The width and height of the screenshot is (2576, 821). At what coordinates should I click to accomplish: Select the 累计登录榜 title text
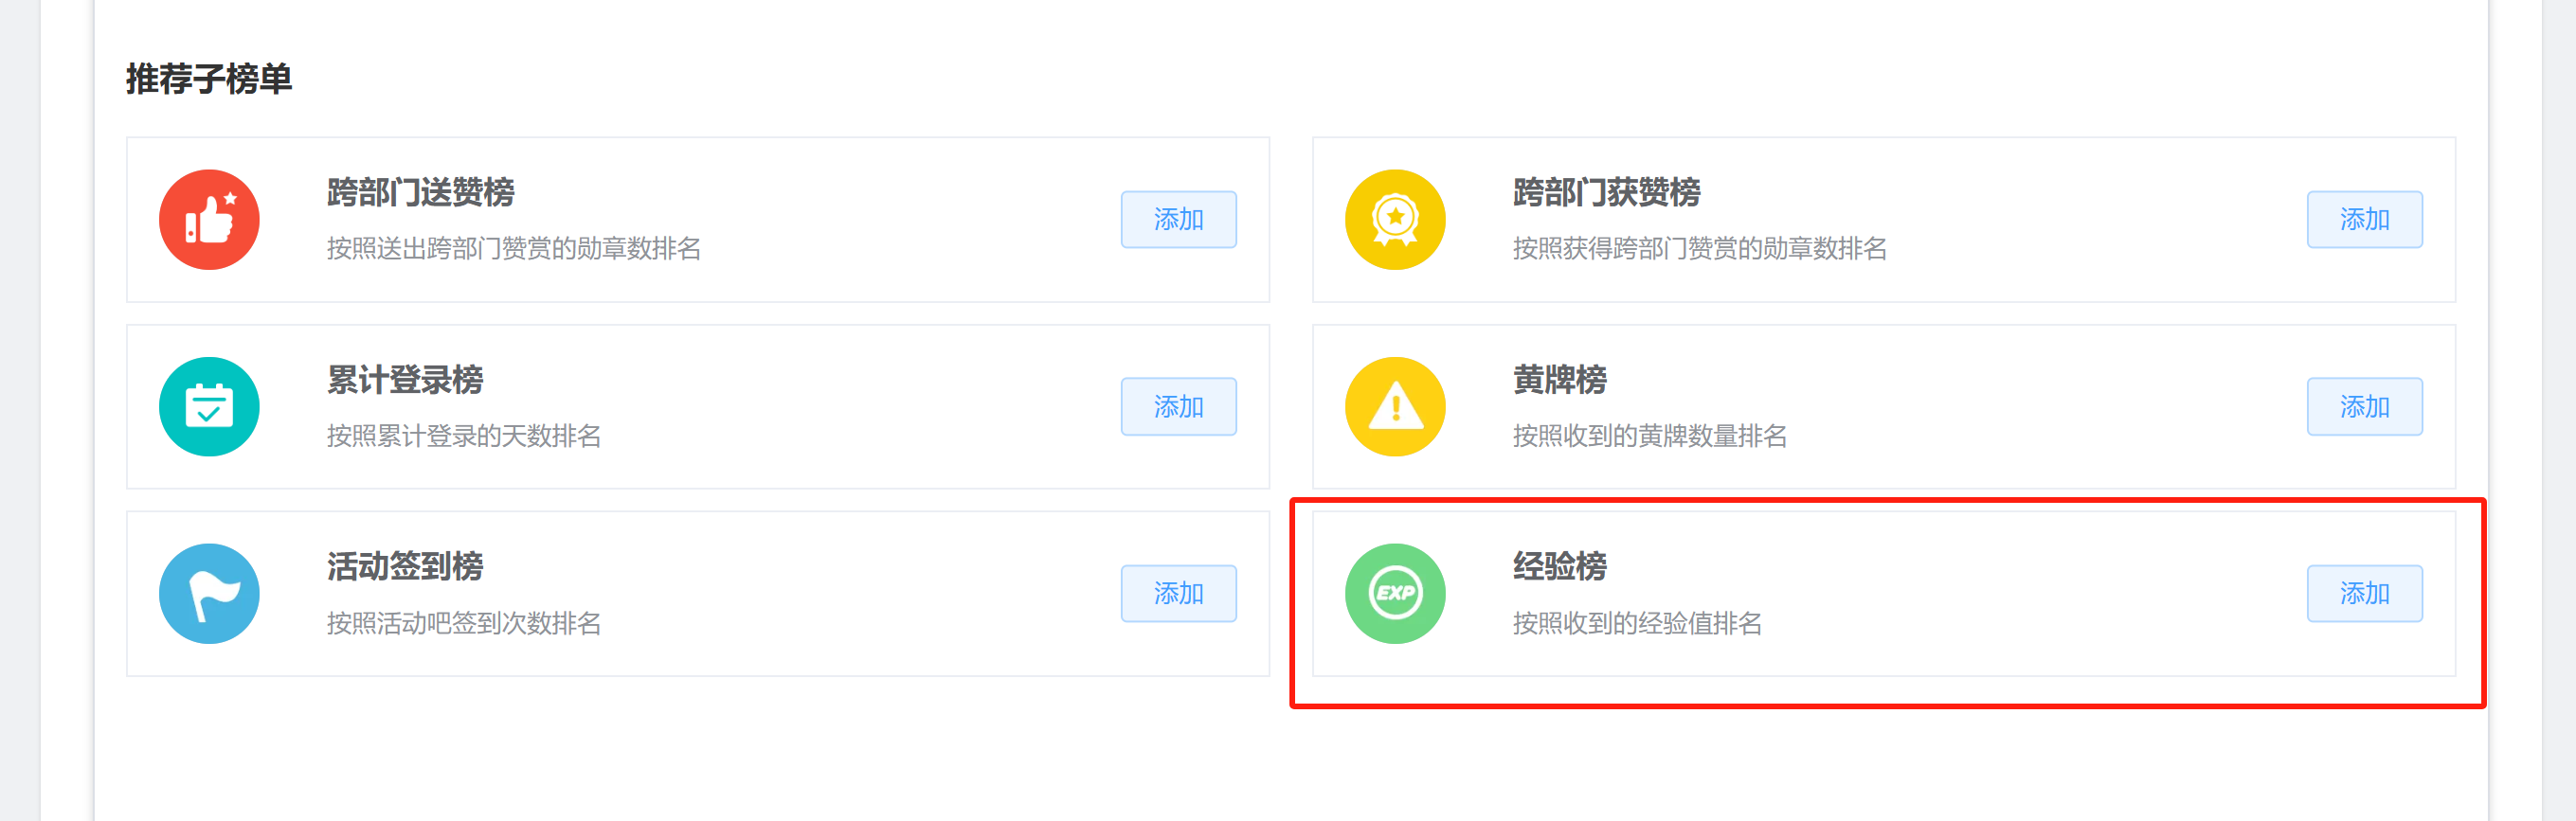pyautogui.click(x=405, y=380)
